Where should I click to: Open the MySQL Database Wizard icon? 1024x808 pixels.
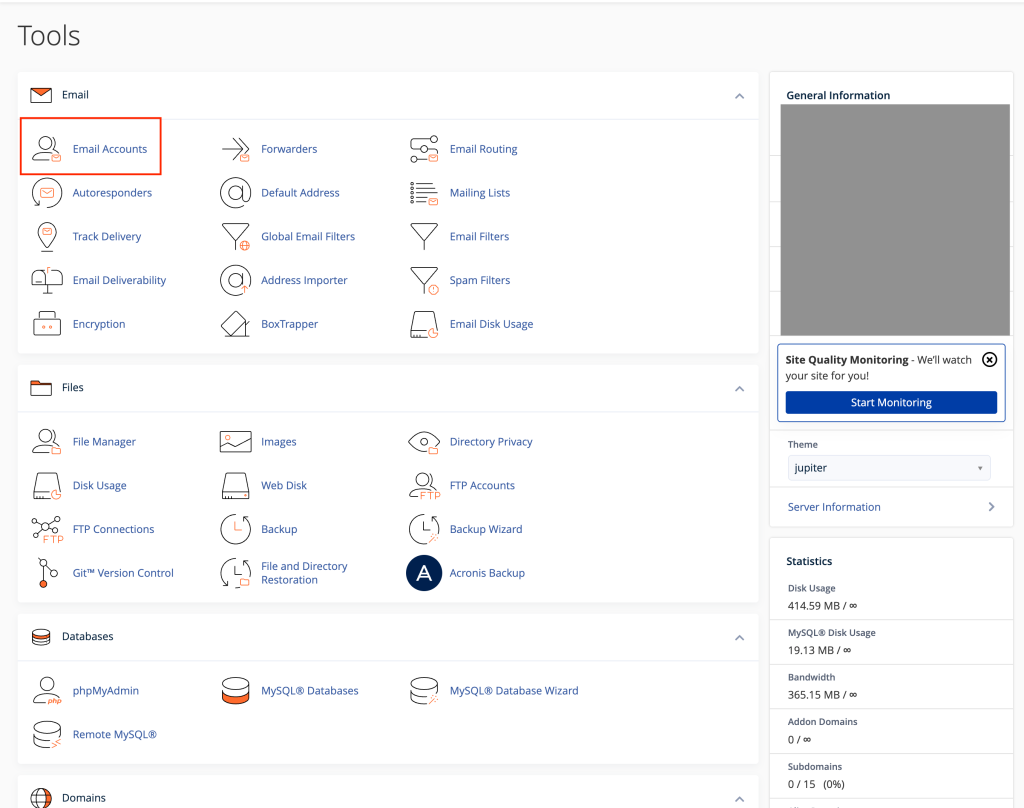coord(424,690)
